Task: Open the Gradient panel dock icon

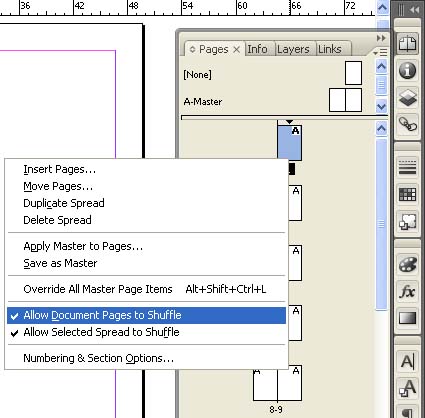Action: click(408, 318)
